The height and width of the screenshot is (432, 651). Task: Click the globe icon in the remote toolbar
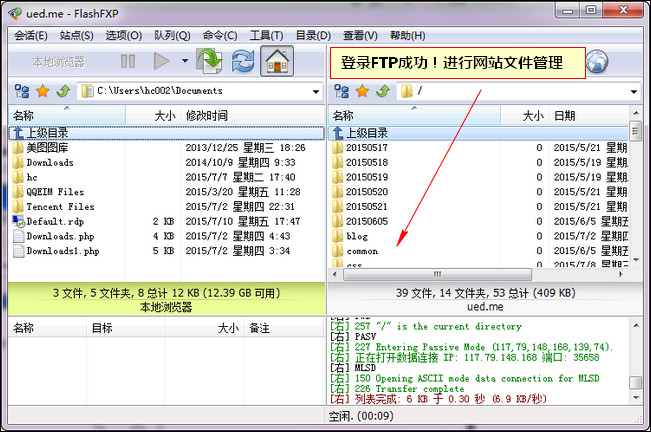[597, 61]
